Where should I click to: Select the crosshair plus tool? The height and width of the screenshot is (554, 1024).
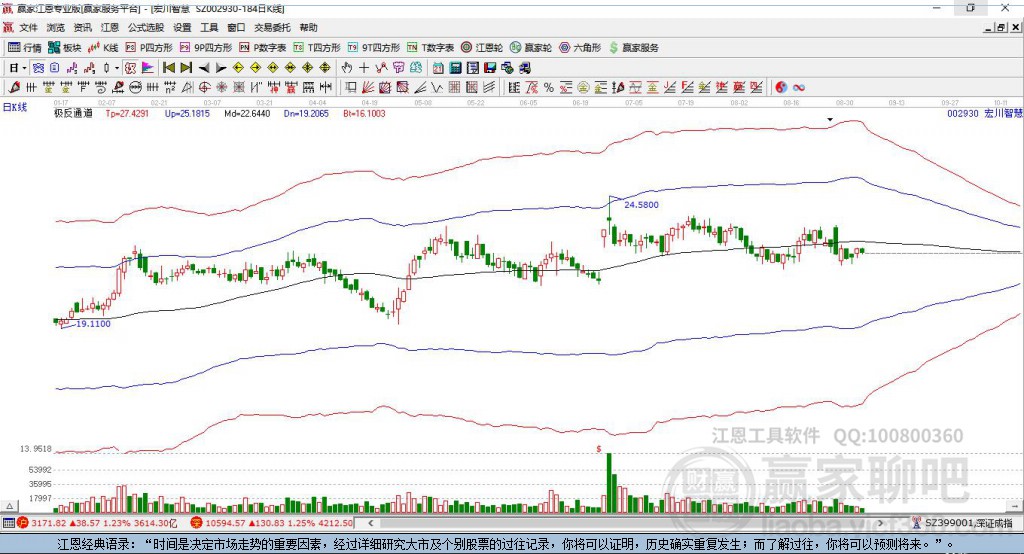click(364, 68)
